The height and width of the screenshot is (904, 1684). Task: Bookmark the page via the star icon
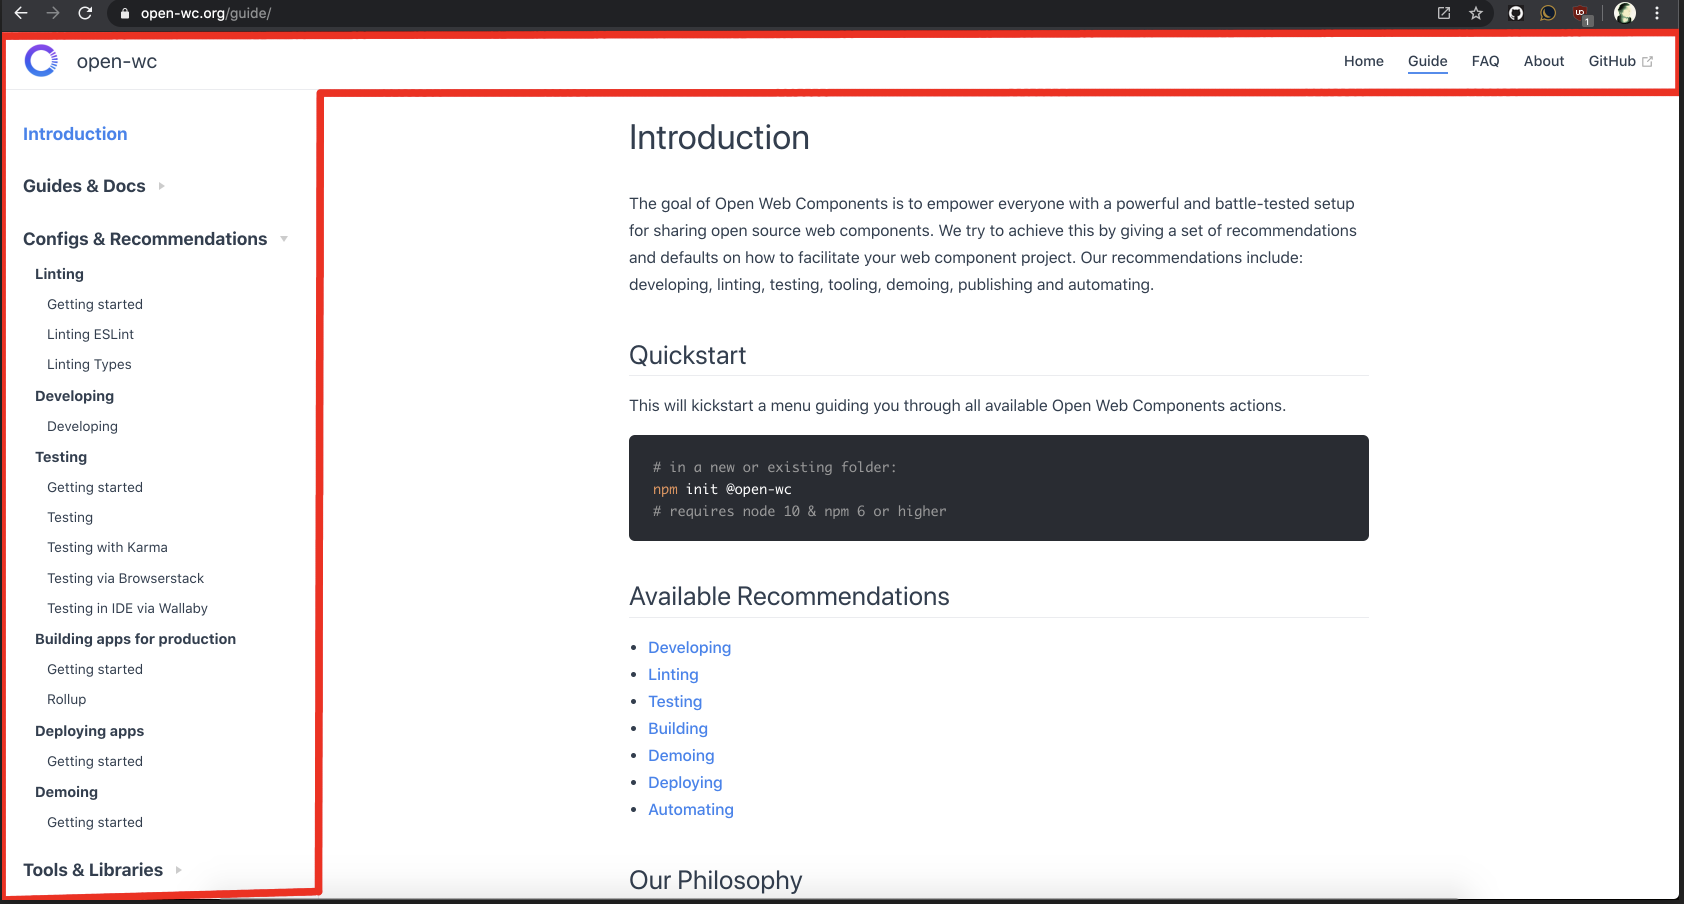(x=1476, y=14)
